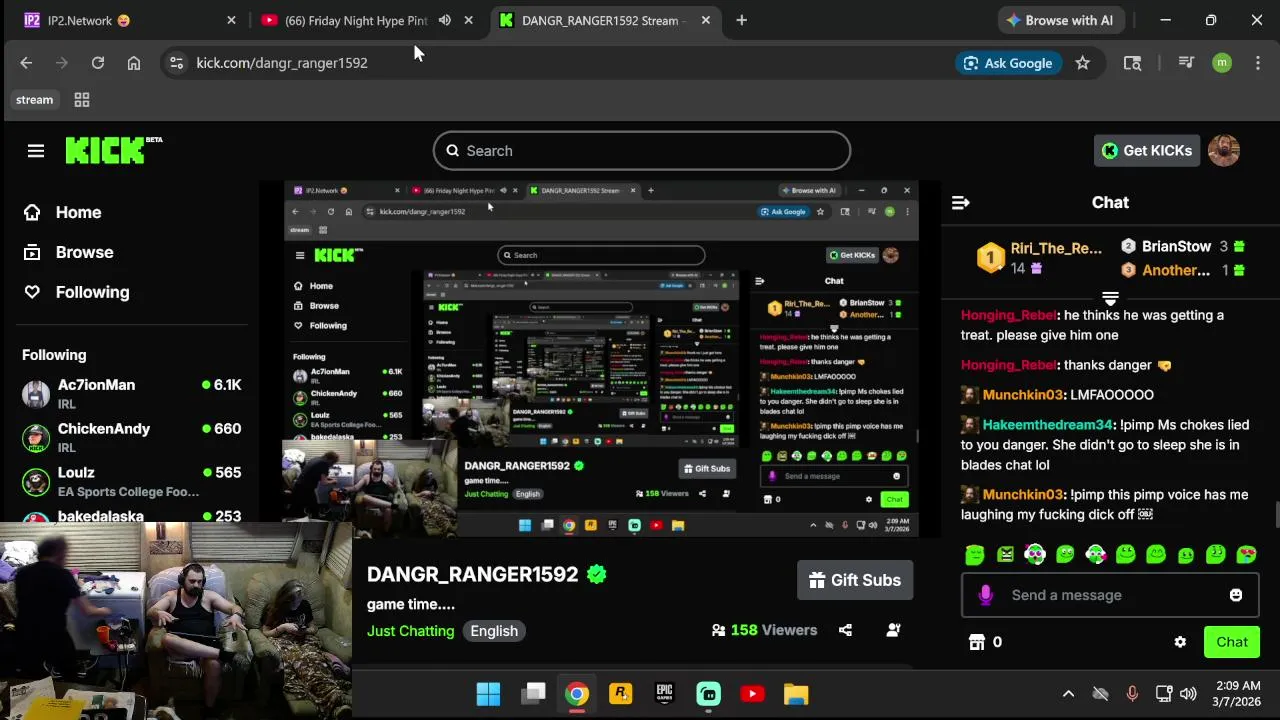
Task: Bookmark this page star icon
Action: pyautogui.click(x=1083, y=63)
